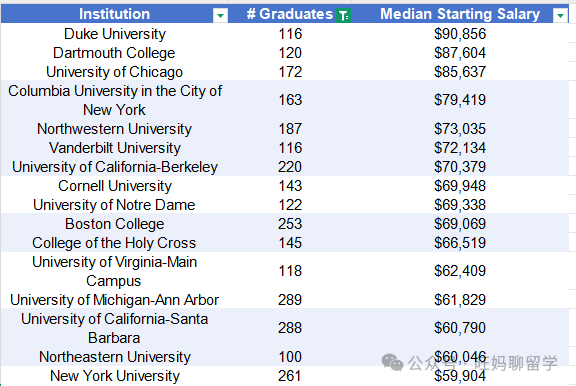Open the Institution column filter dropdown
Image resolution: width=576 pixels, height=386 pixels.
[x=220, y=15]
